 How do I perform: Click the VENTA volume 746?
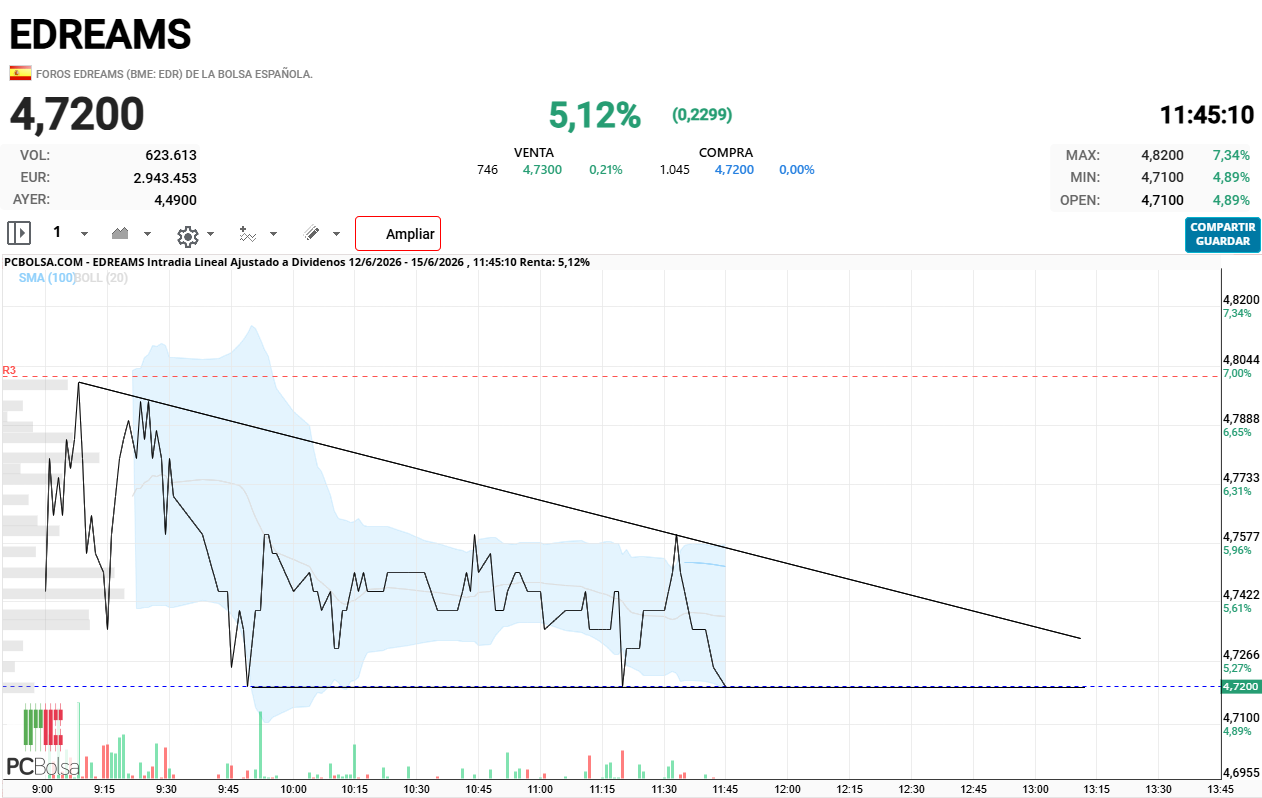click(488, 170)
